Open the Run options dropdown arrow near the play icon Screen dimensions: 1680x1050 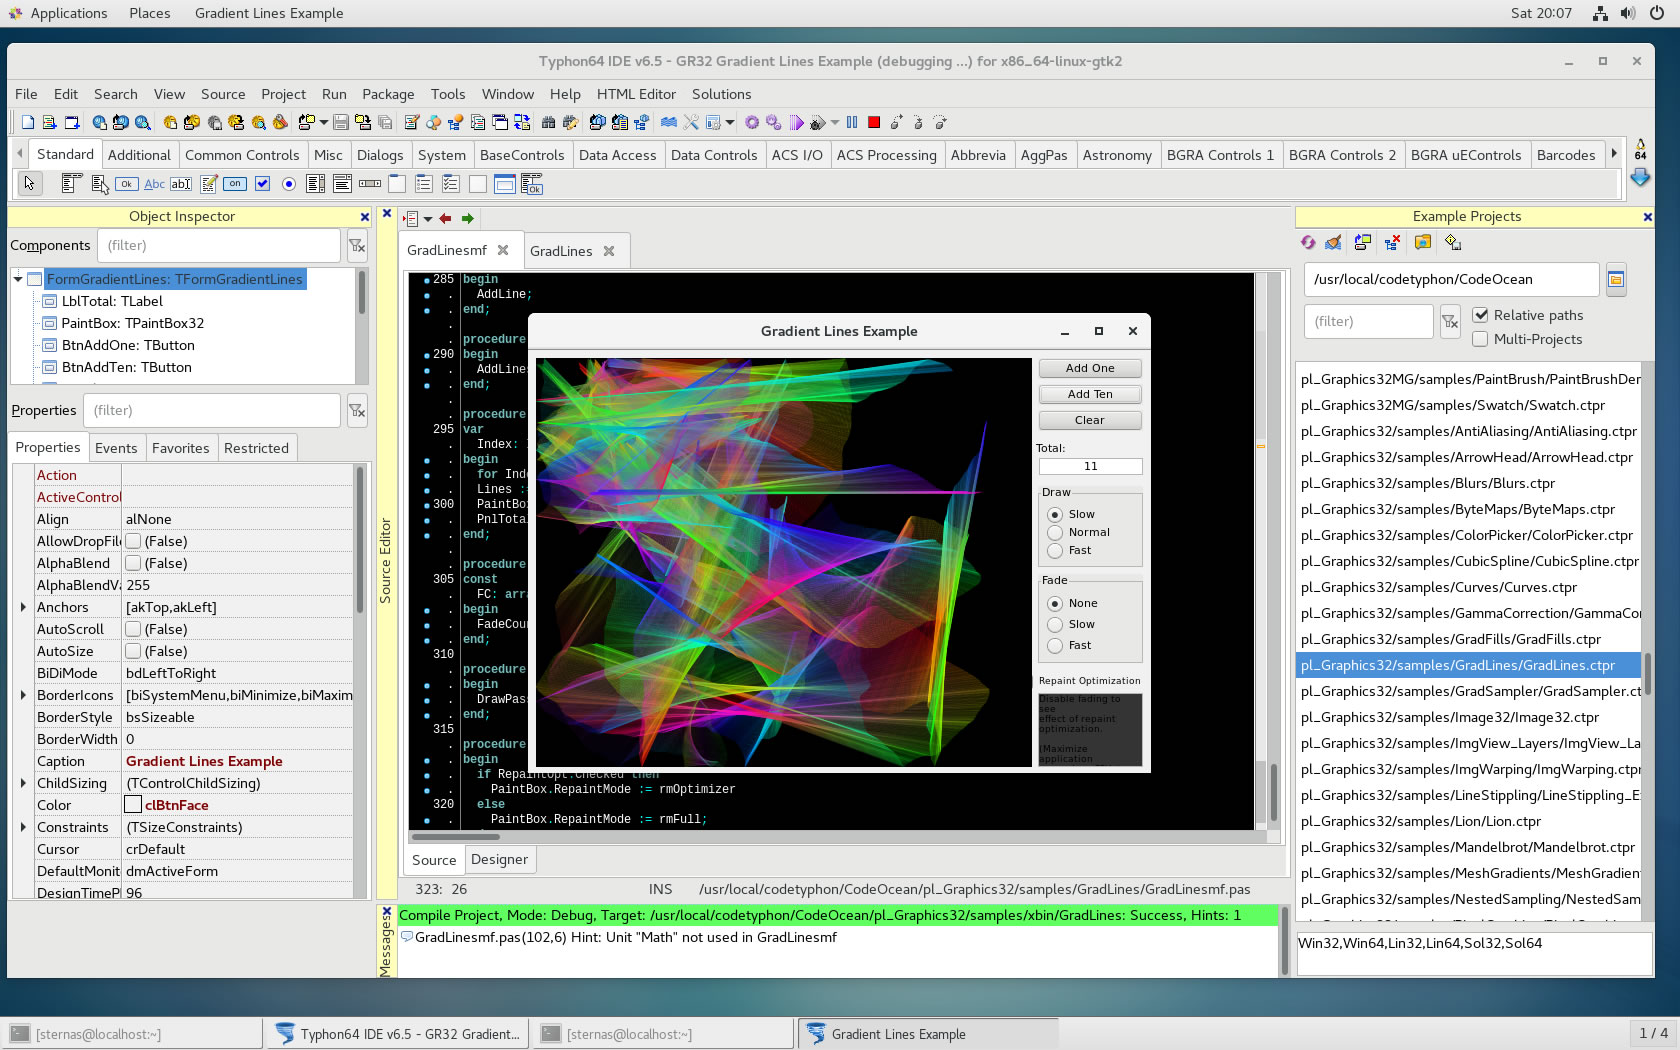[x=835, y=122]
